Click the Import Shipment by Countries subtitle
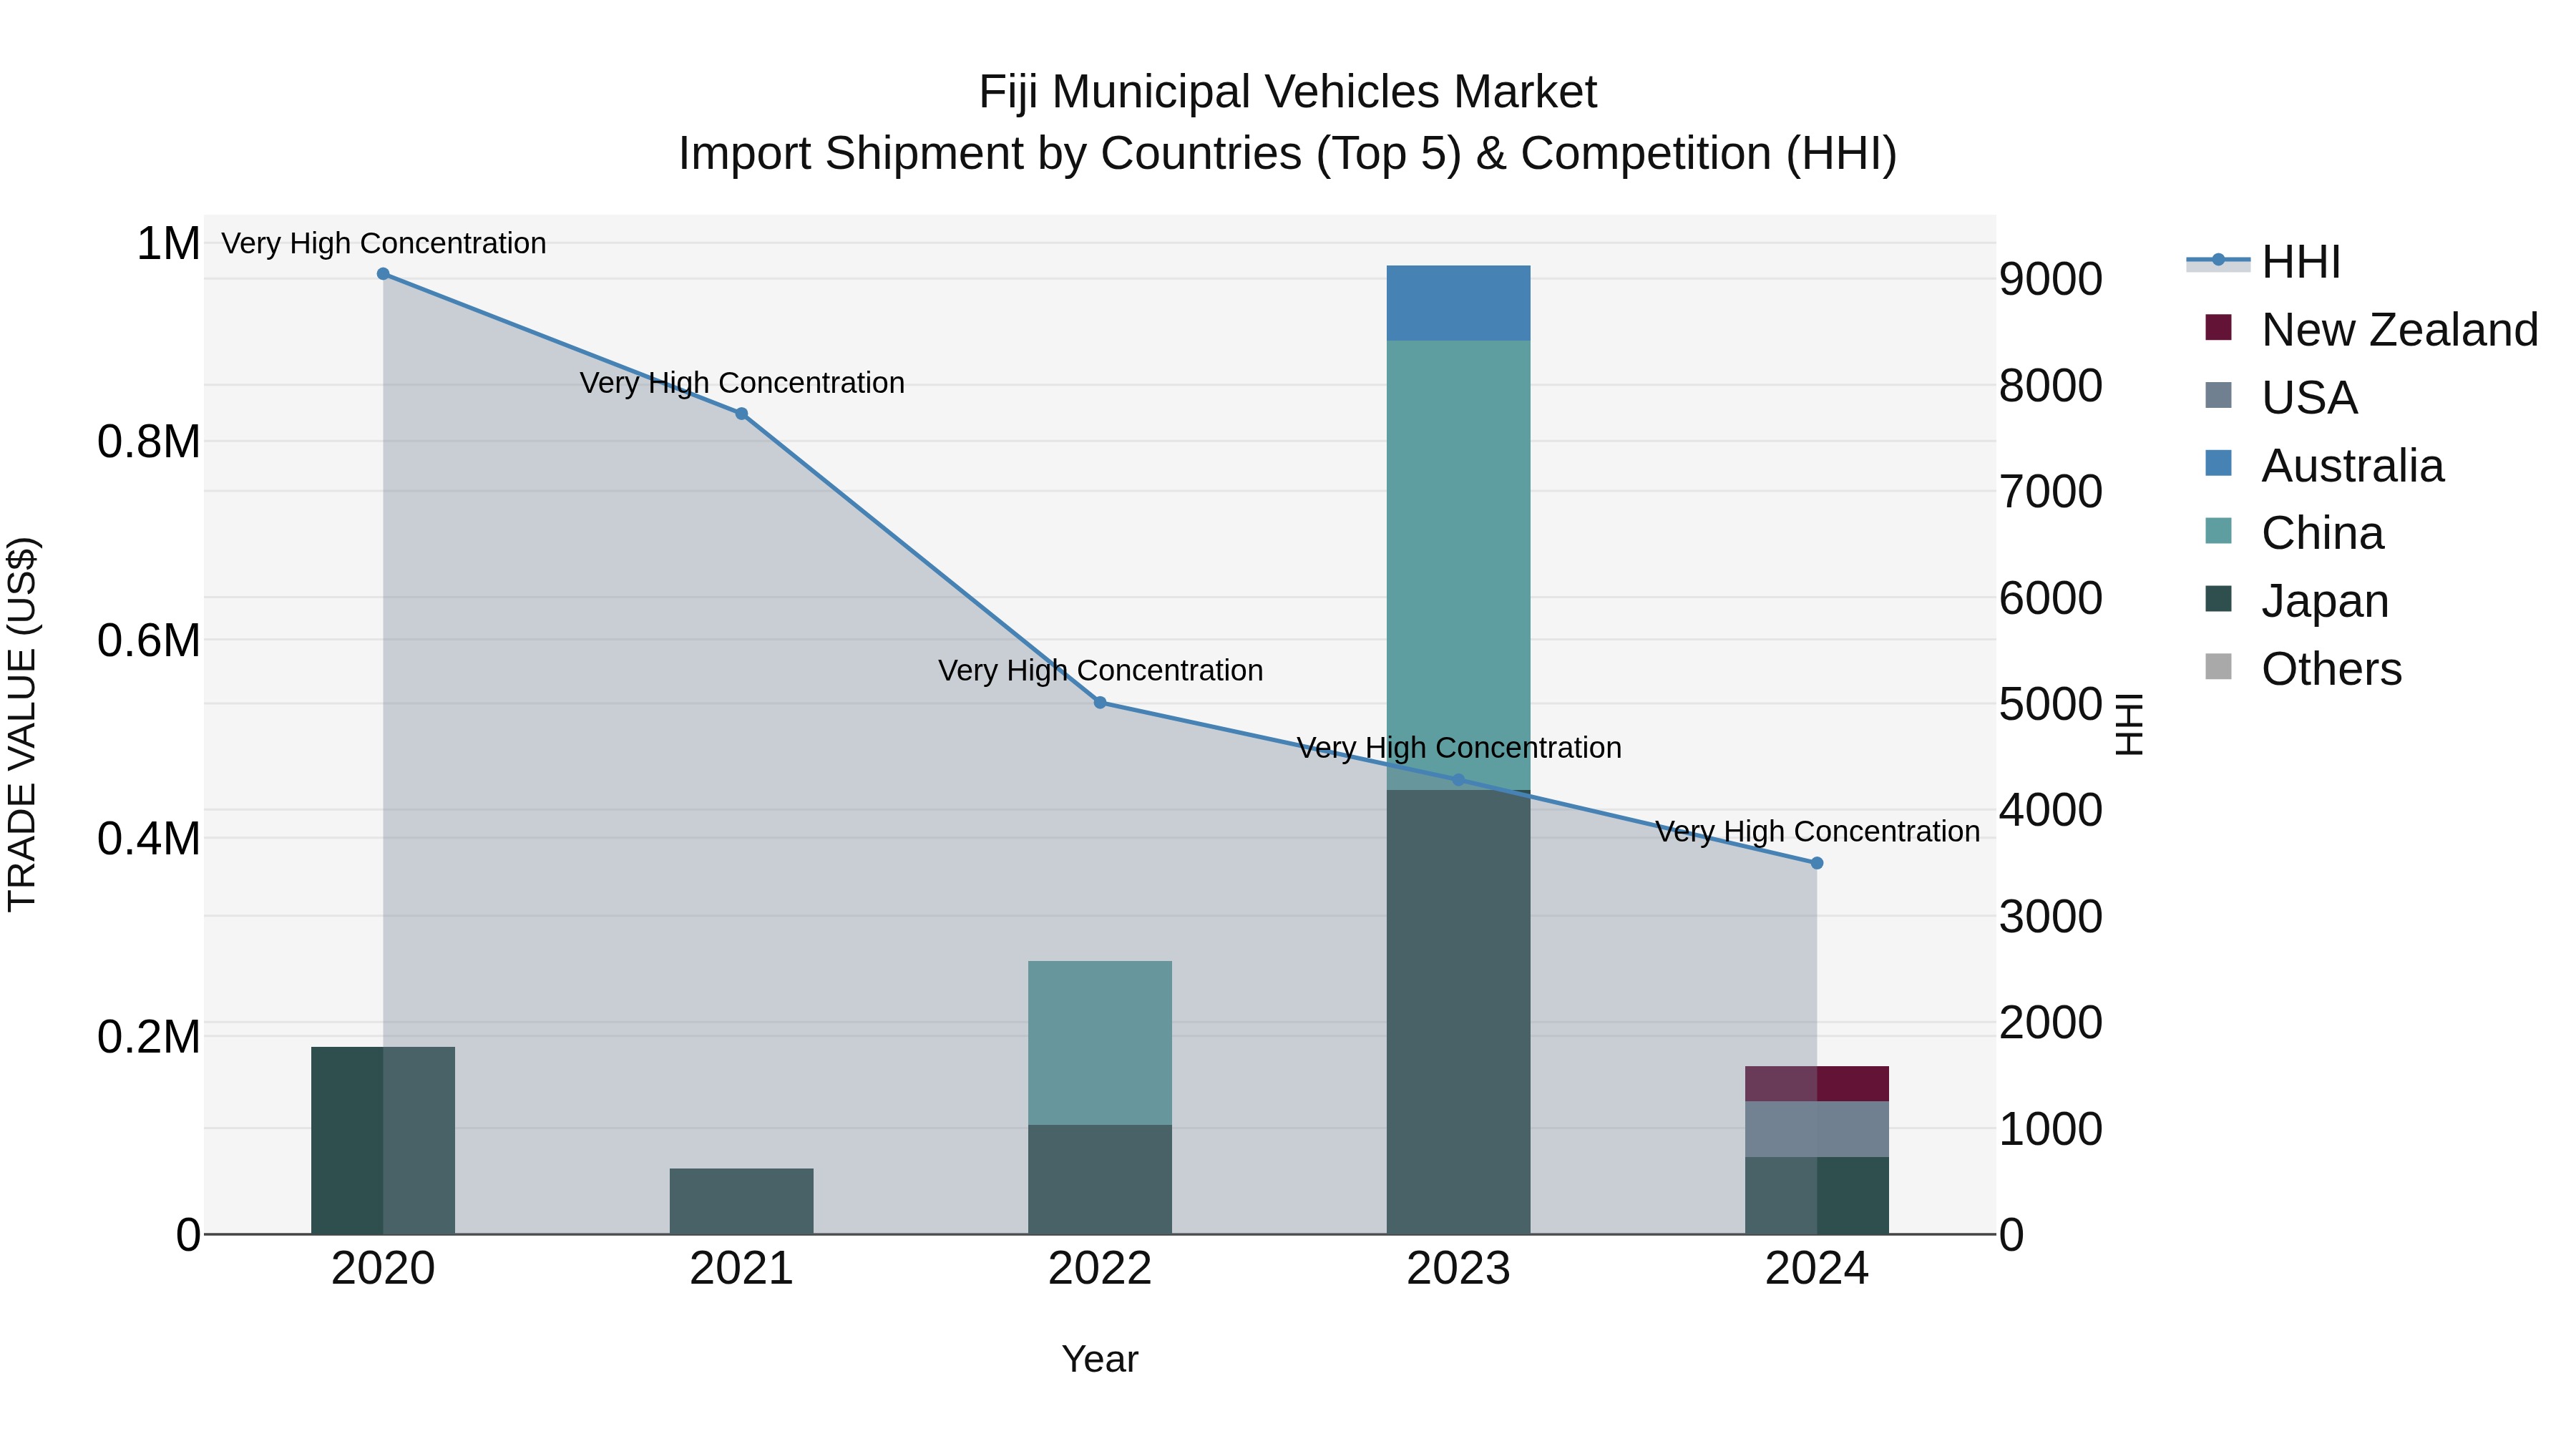This screenshot has height=1449, width=2576. tap(1287, 154)
